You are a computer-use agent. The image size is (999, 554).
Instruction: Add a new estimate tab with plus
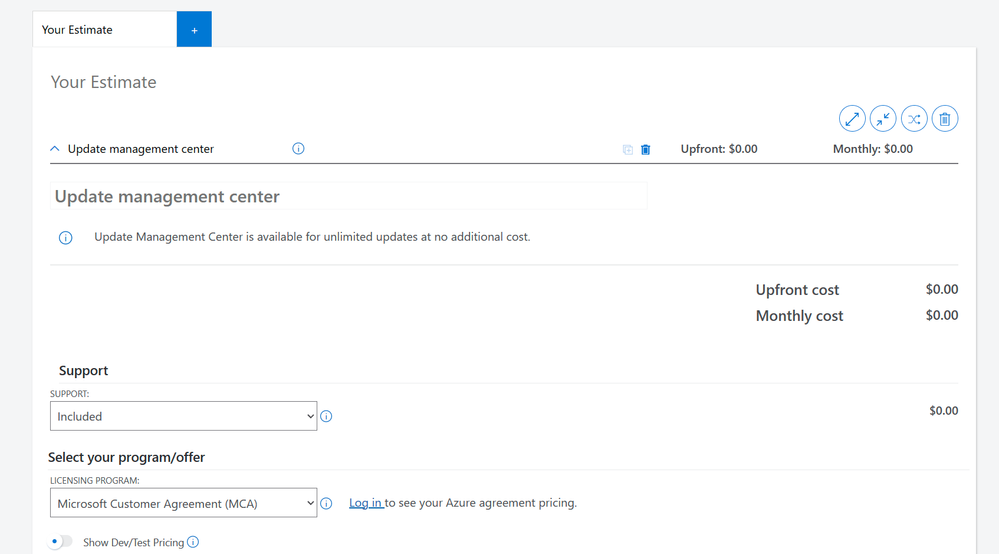point(194,29)
